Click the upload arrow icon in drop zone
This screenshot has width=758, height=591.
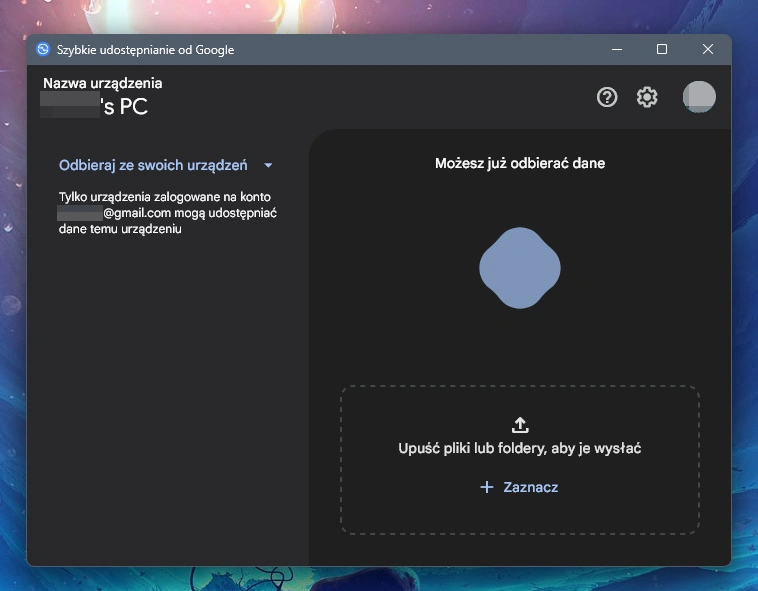[520, 425]
